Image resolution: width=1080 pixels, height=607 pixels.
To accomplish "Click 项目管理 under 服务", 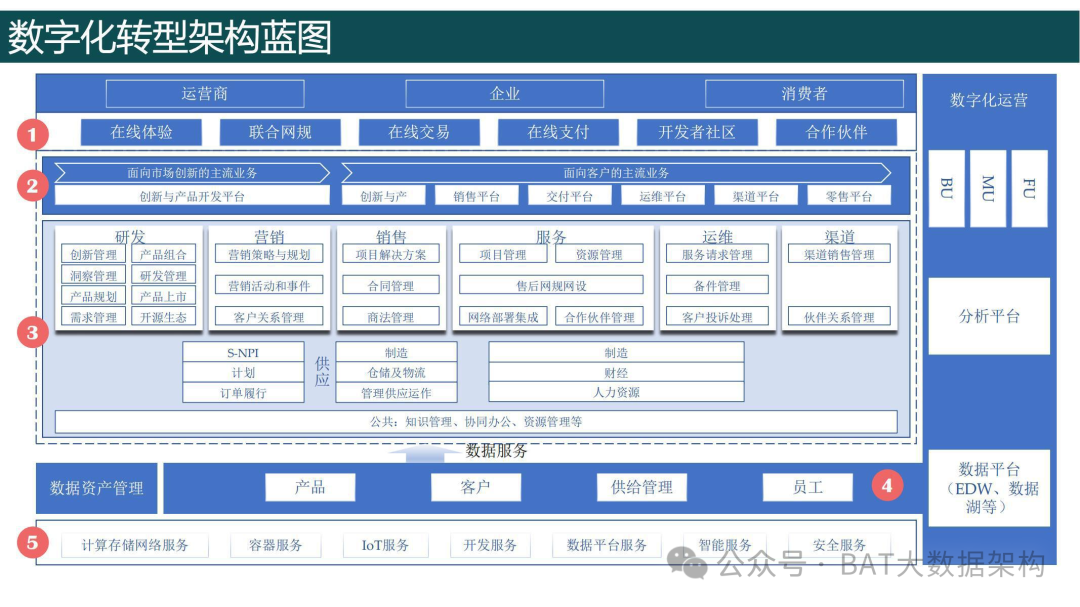I will point(503,254).
